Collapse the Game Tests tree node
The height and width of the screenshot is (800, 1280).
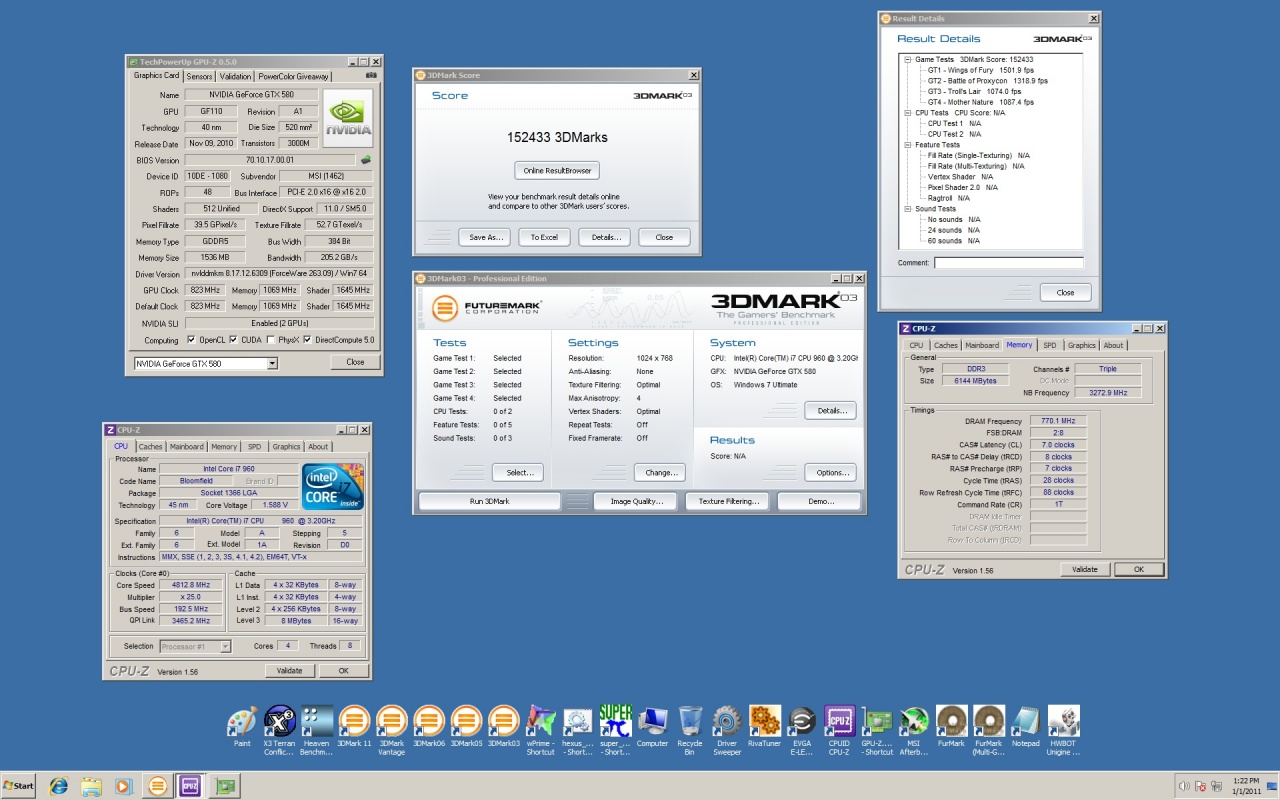point(908,60)
